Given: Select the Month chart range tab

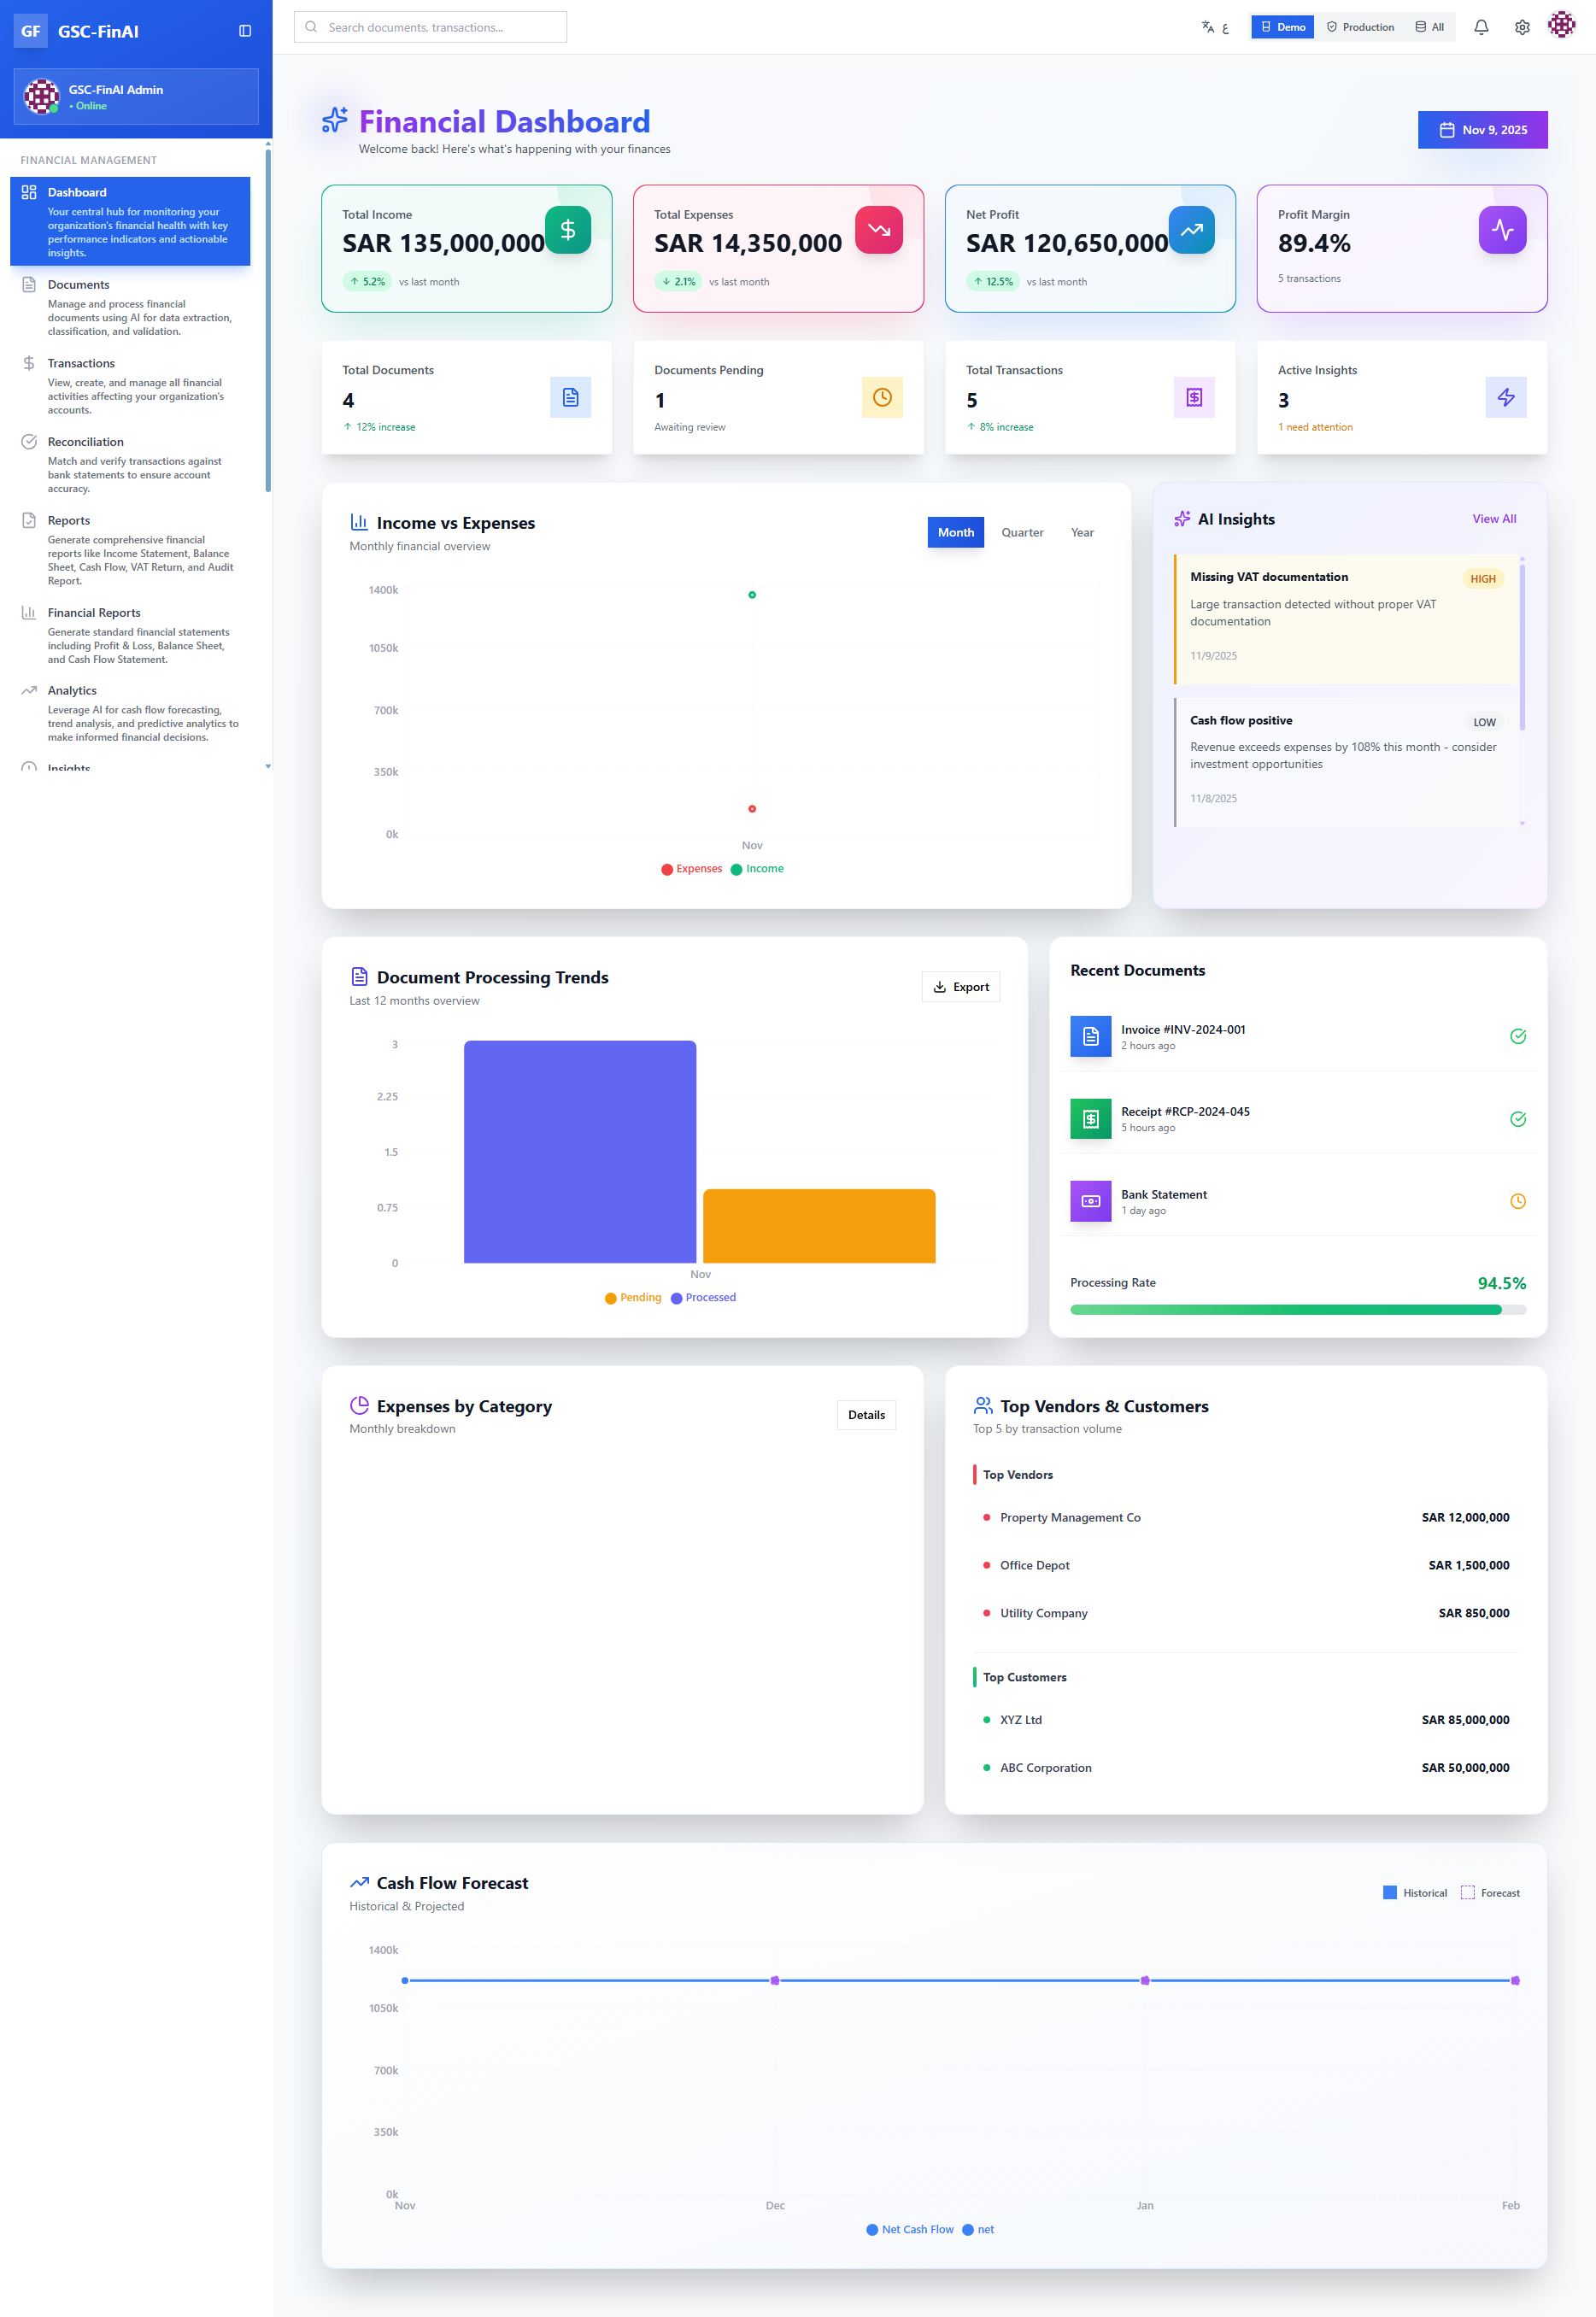Looking at the screenshot, I should (955, 533).
